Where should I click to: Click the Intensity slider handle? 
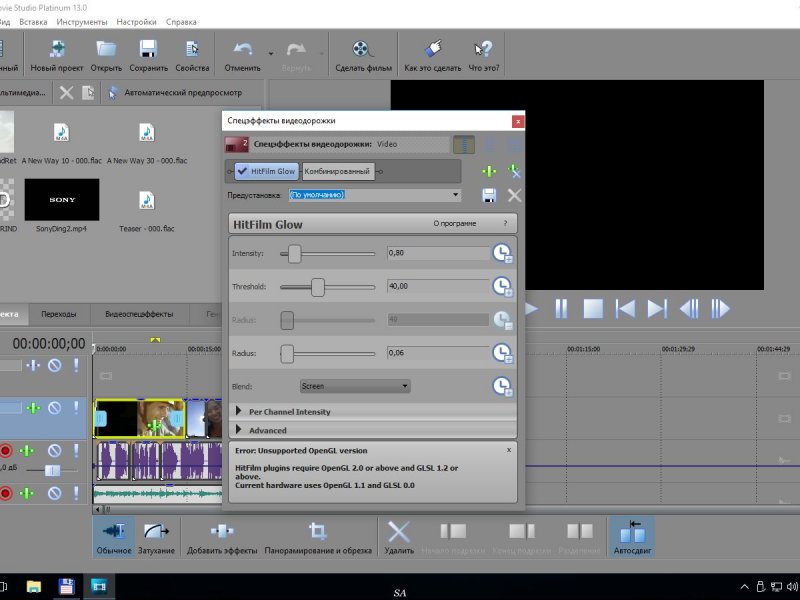click(294, 254)
